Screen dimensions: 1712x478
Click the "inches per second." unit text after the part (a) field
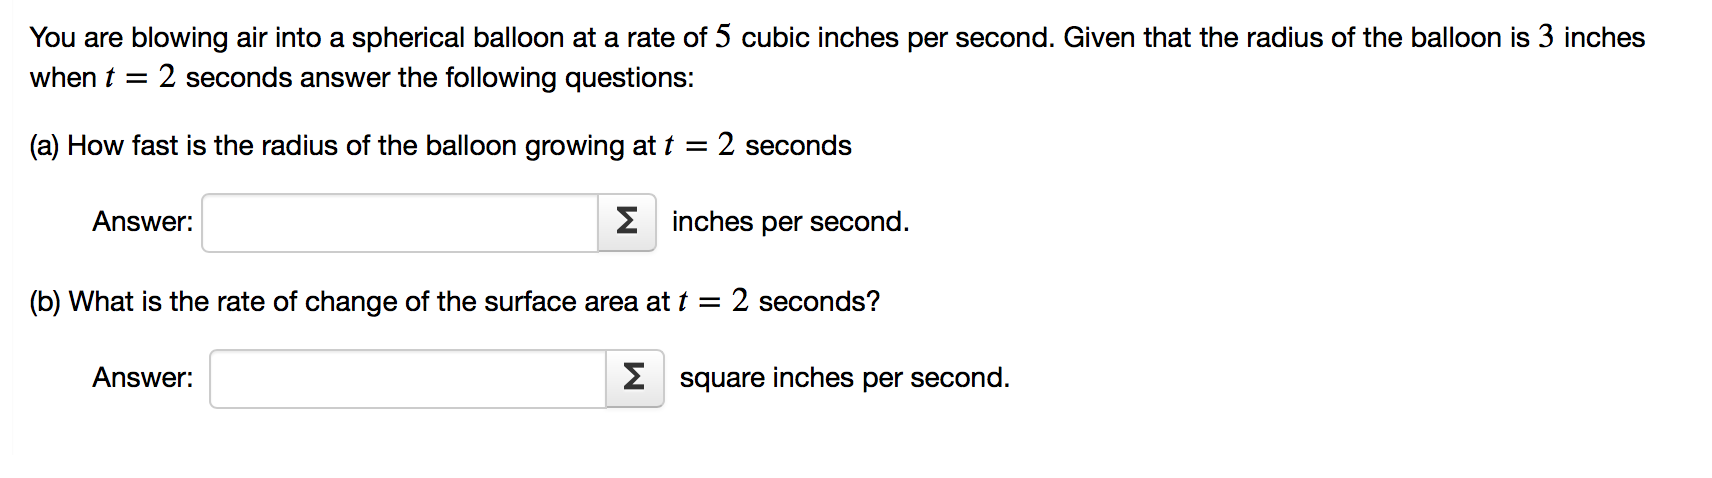tap(790, 222)
